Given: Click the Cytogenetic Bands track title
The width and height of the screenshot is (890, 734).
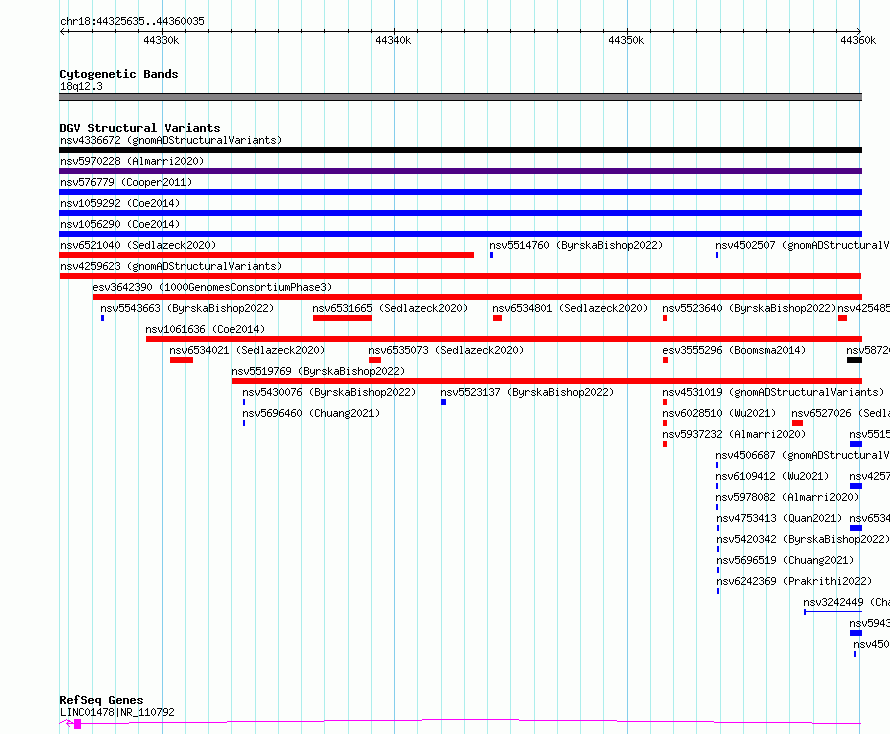Looking at the screenshot, I should (119, 74).
